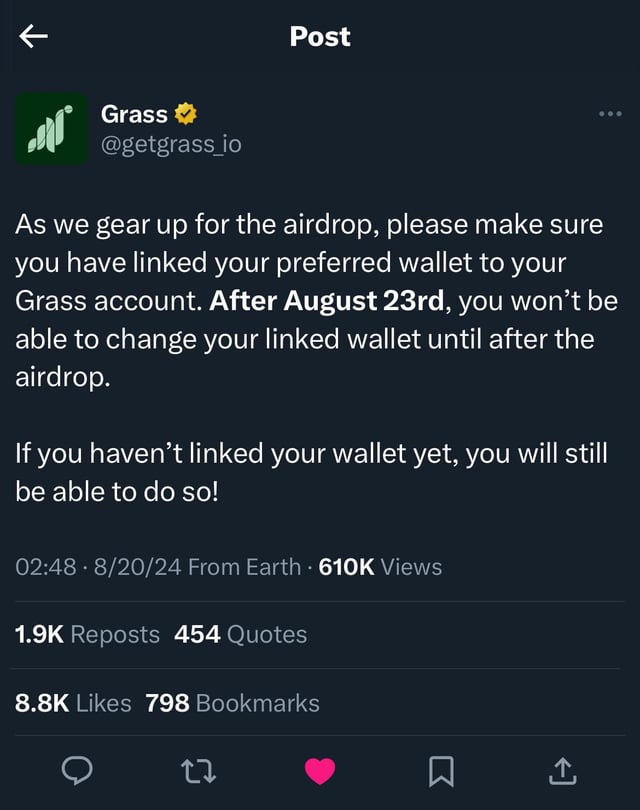
Task: Toggle the bookmark icon
Action: click(442, 770)
